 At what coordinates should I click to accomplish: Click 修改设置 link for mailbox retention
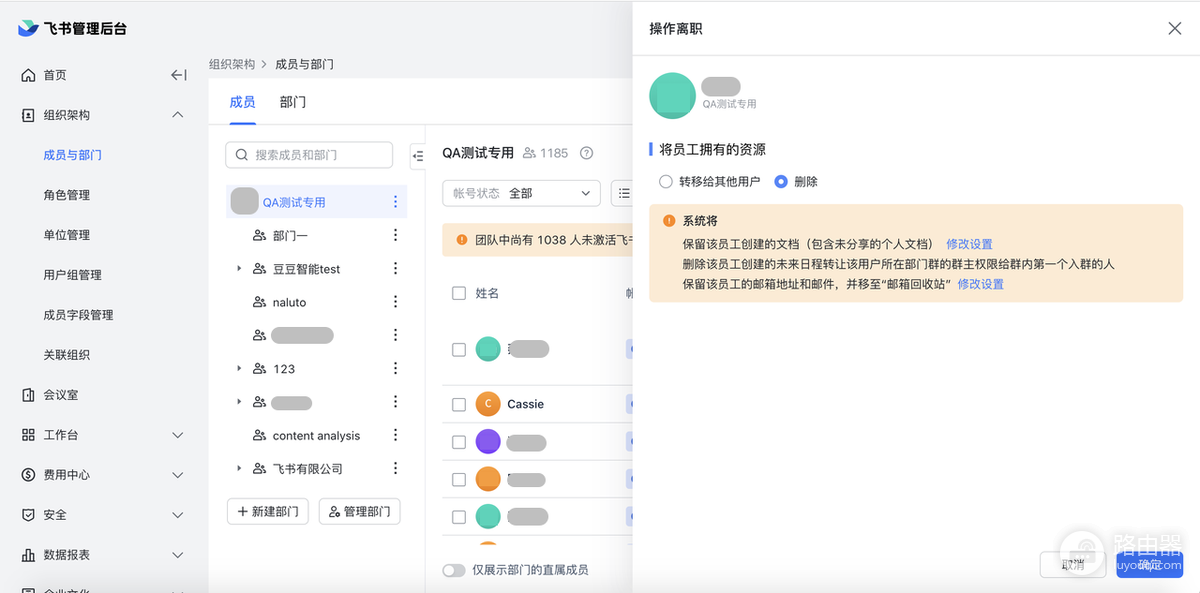[x=980, y=284]
